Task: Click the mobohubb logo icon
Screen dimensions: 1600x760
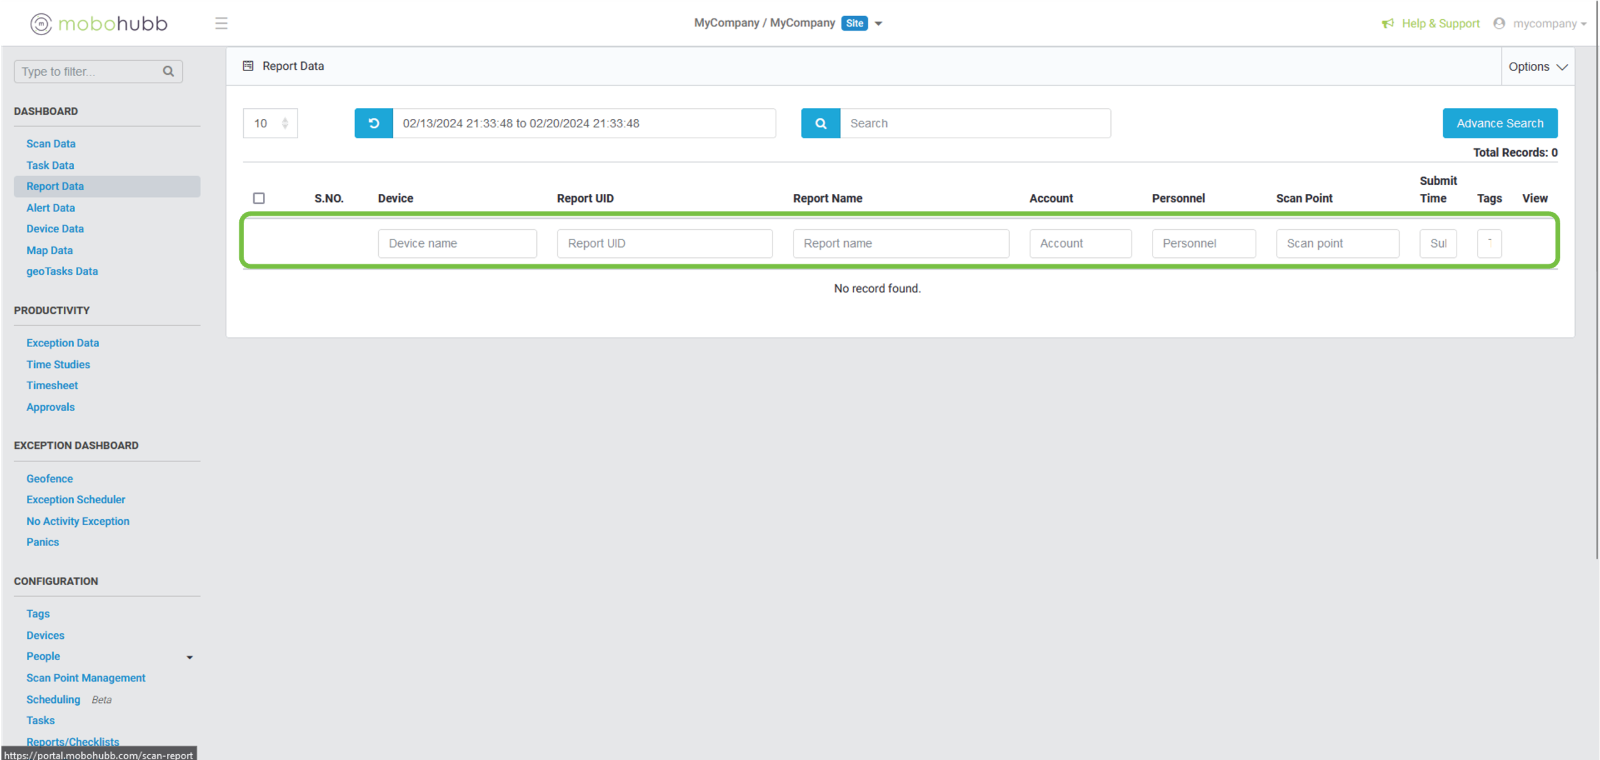Action: click(41, 24)
